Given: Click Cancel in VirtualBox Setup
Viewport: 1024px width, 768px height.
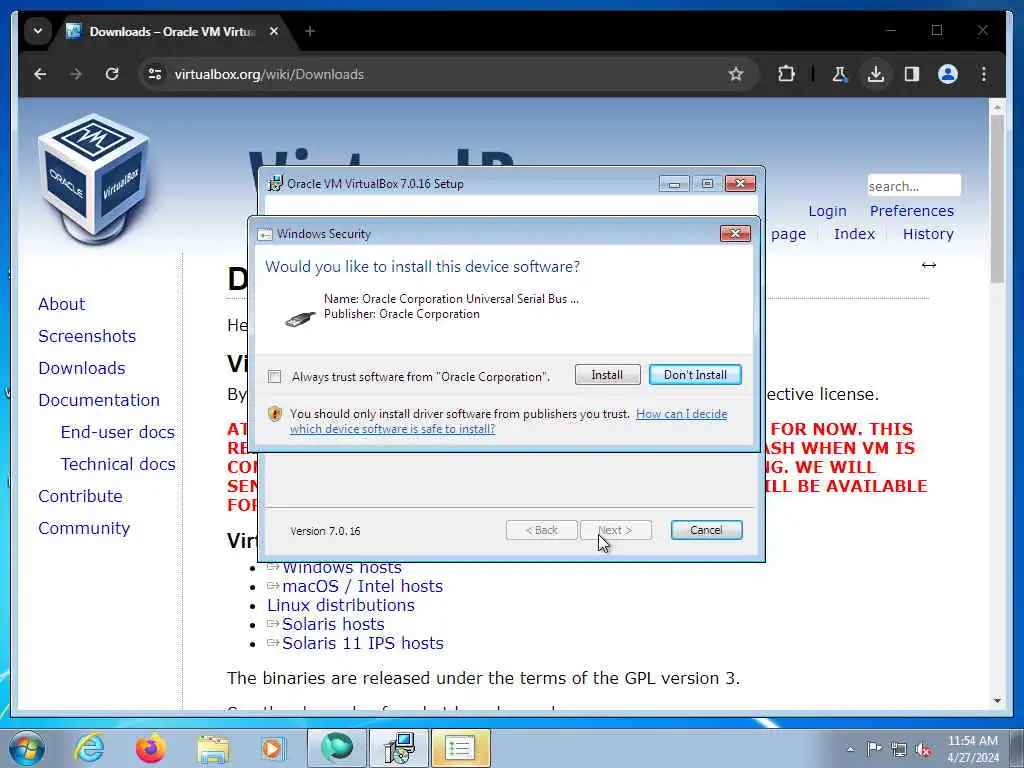Looking at the screenshot, I should tap(706, 530).
